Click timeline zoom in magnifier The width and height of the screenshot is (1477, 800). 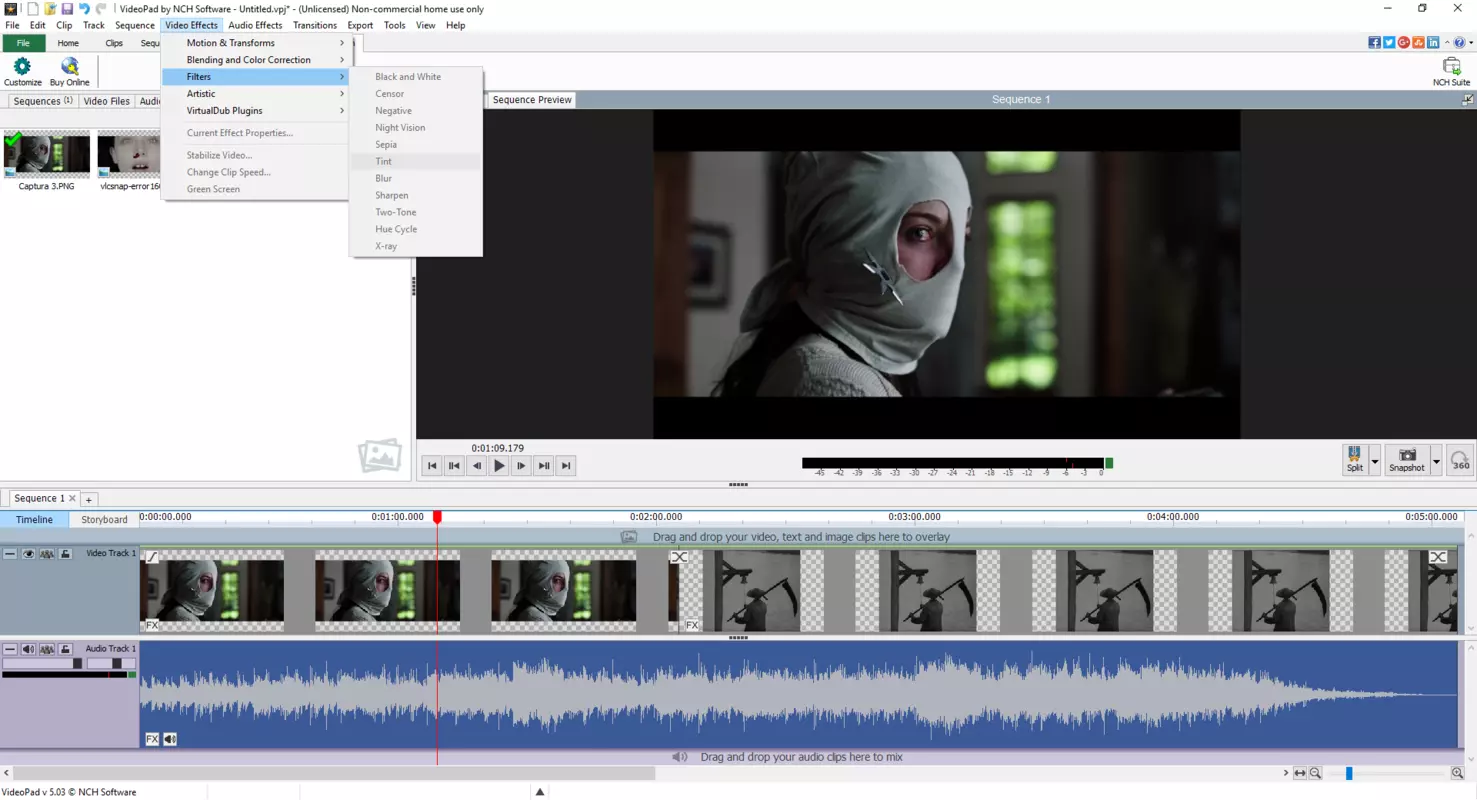(x=1457, y=773)
